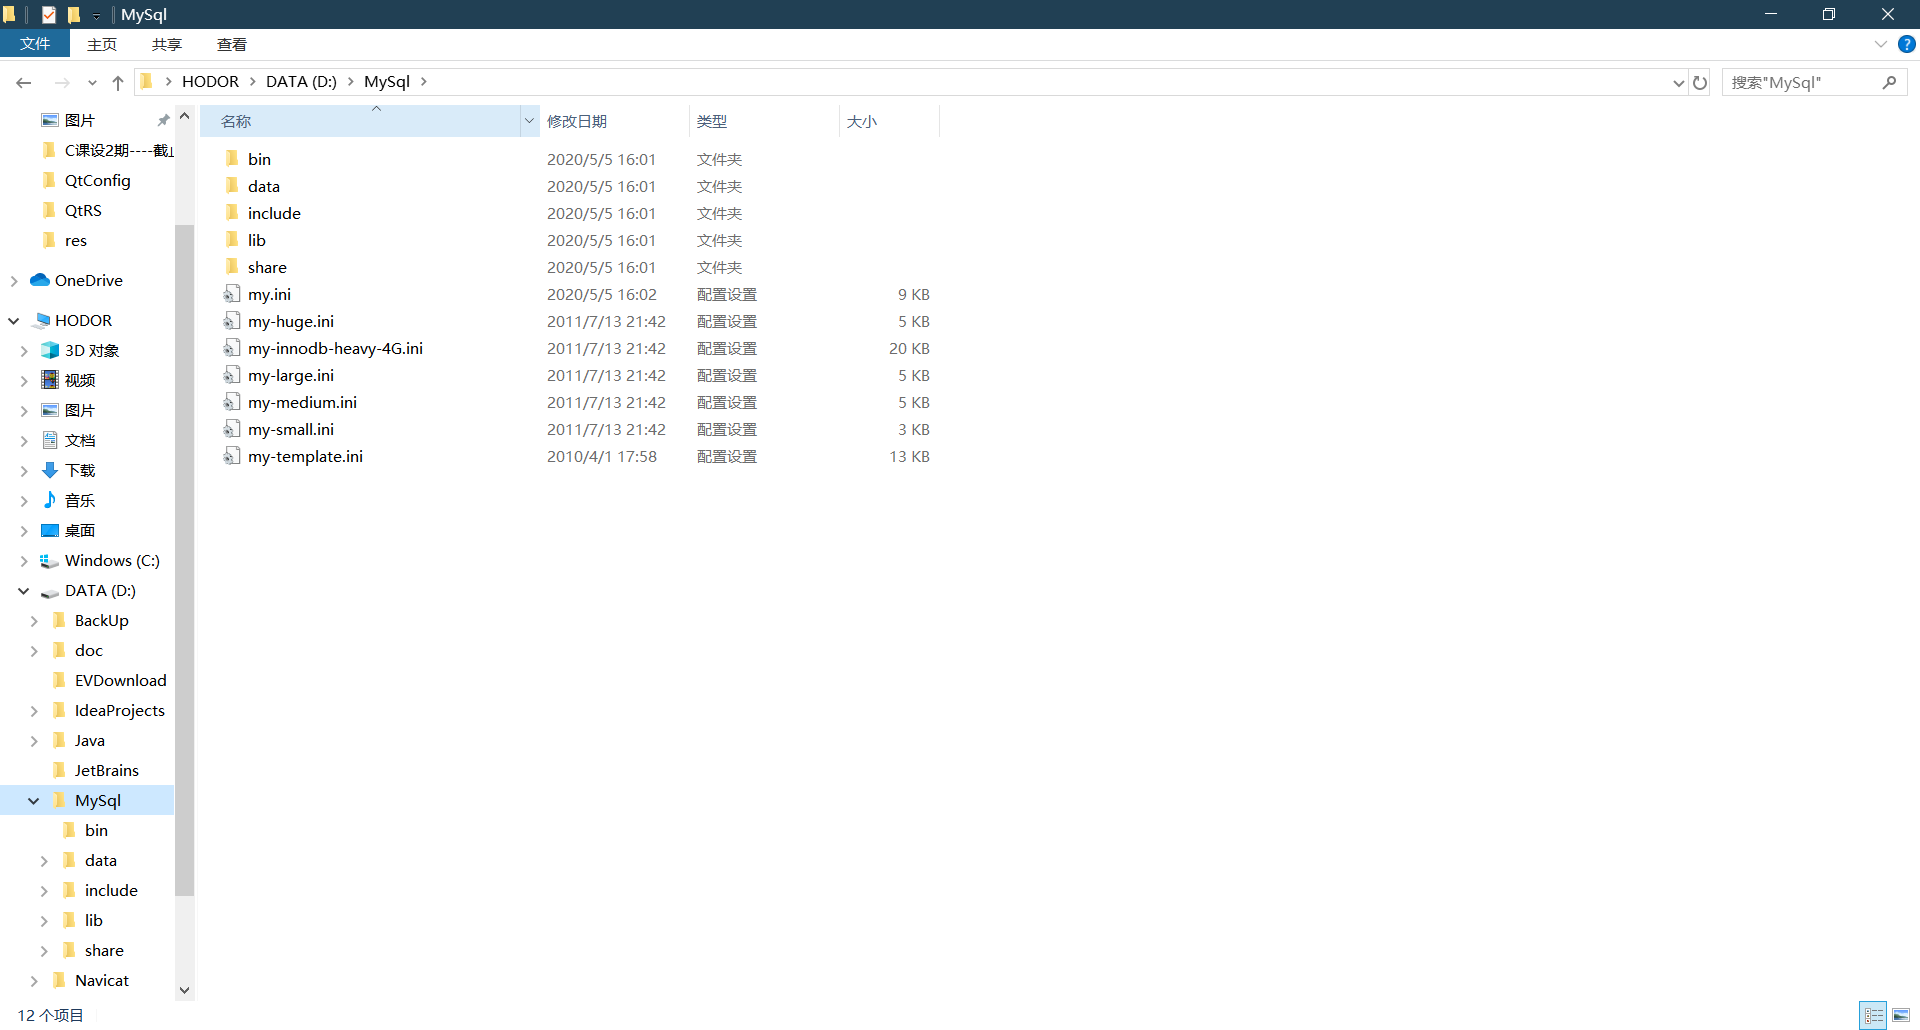Select my-template.ini file icon

[x=232, y=456]
